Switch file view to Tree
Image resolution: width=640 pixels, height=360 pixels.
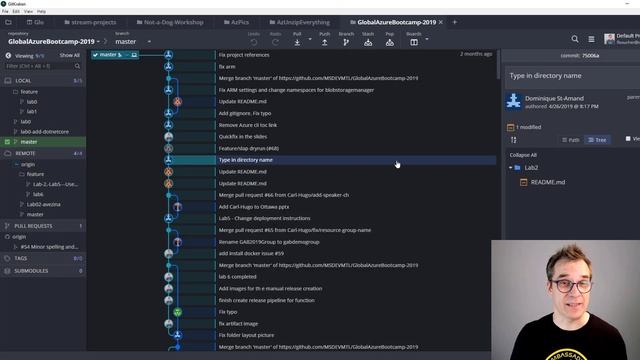click(x=597, y=140)
